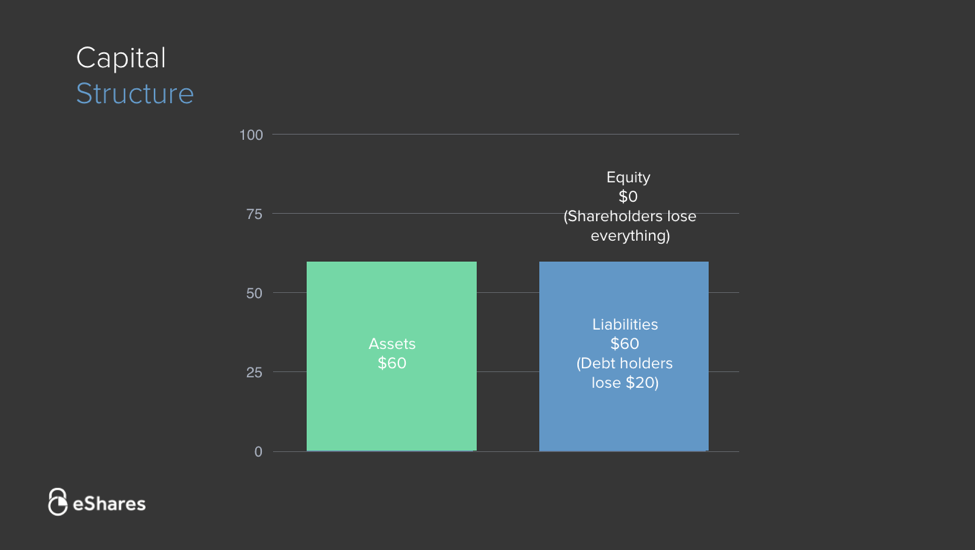Click the eShares wordmark text
Viewport: 975px width, 550px height.
pos(109,504)
